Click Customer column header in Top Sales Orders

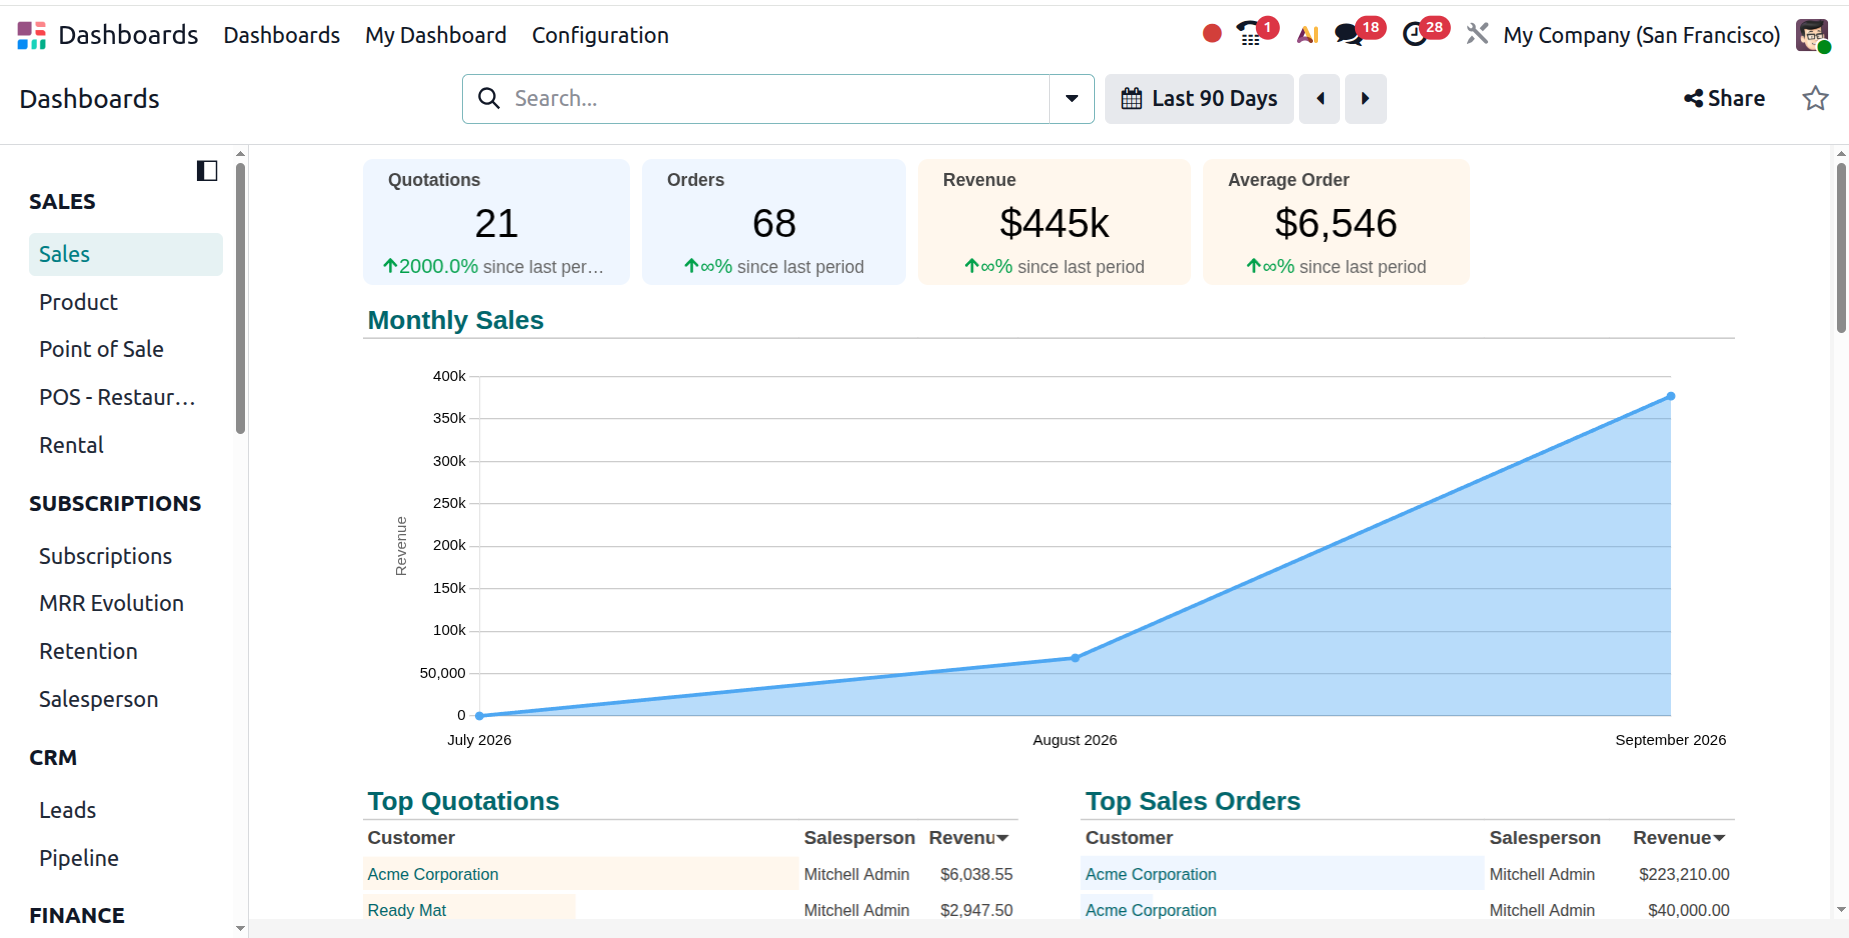pos(1129,838)
